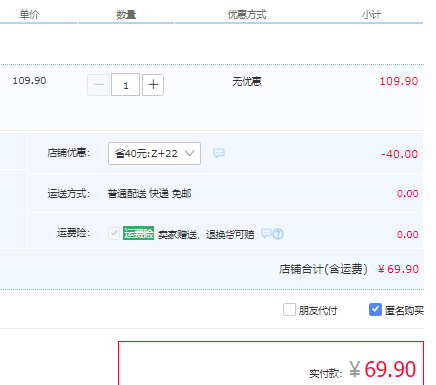Image resolution: width=436 pixels, height=385 pixels.
Task: Click the message bubble icon beside 店铺优惠 dropdown
Action: point(219,153)
